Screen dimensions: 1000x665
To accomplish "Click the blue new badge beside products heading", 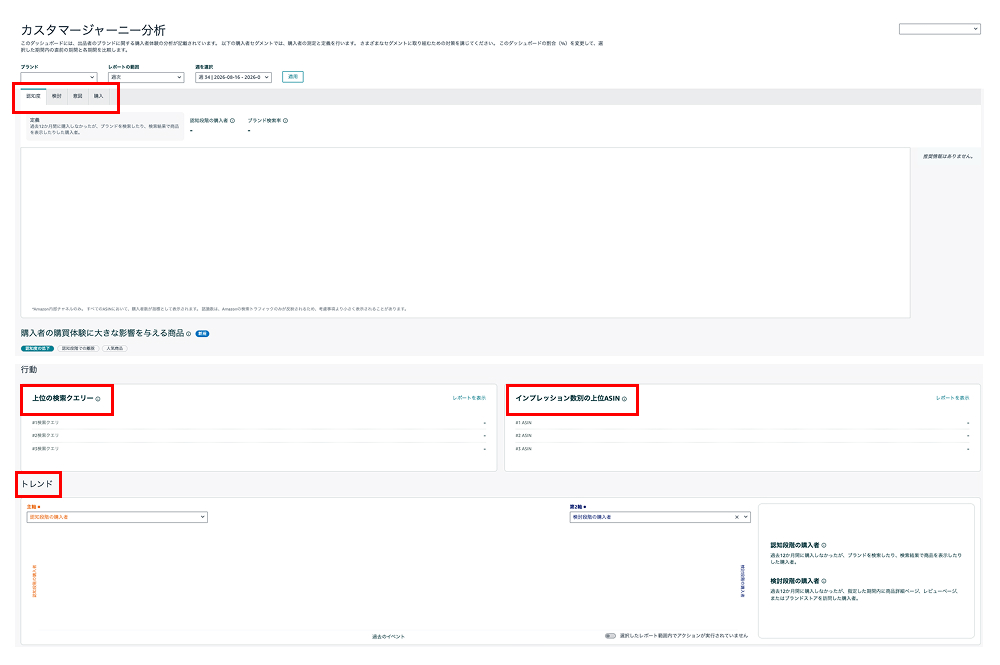I will point(202,333).
